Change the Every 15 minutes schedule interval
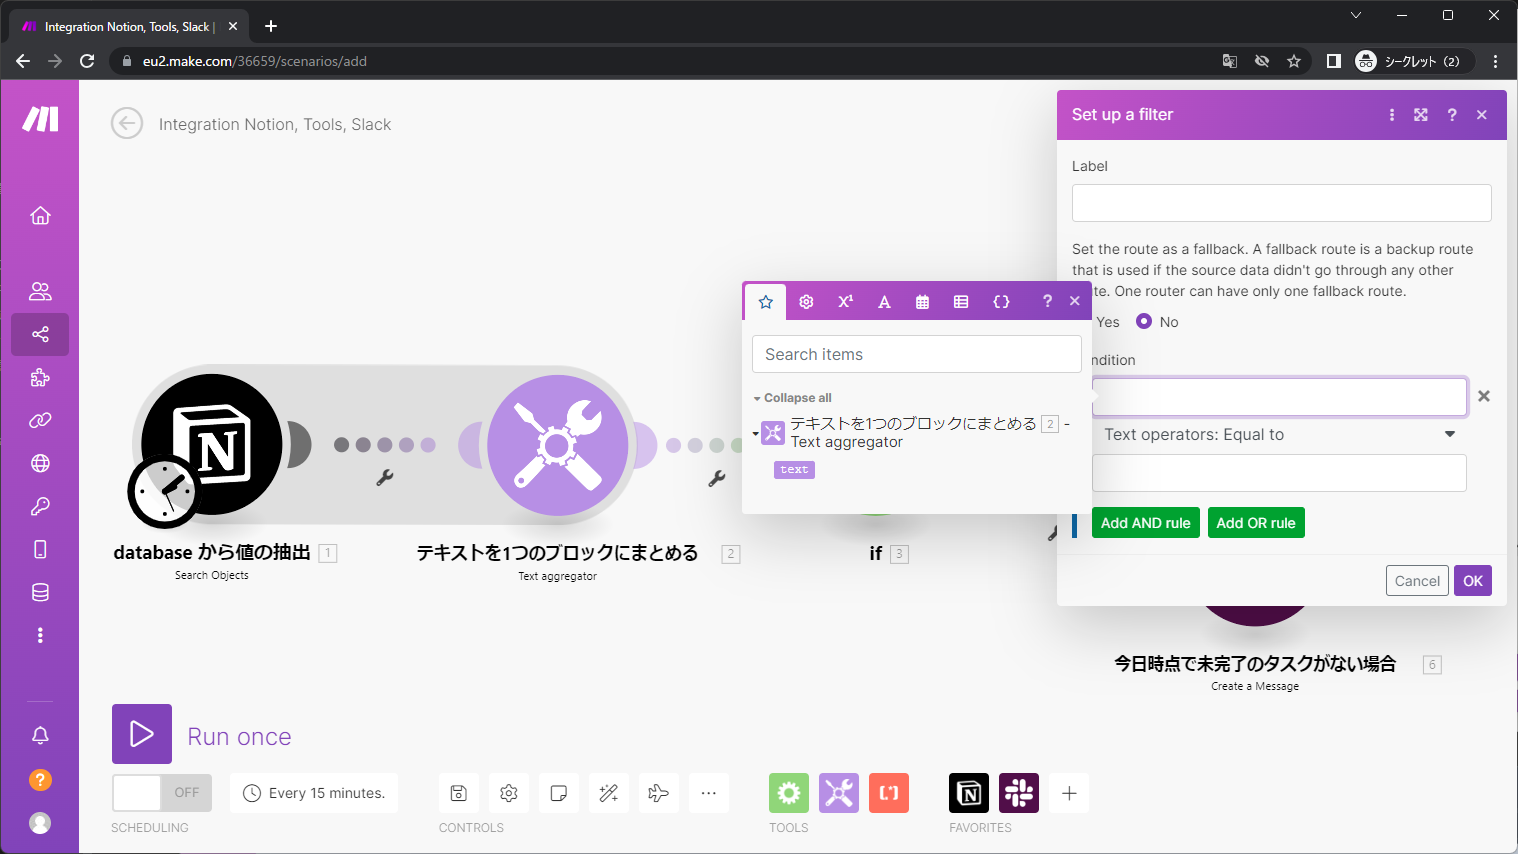The width and height of the screenshot is (1518, 854). (x=313, y=792)
